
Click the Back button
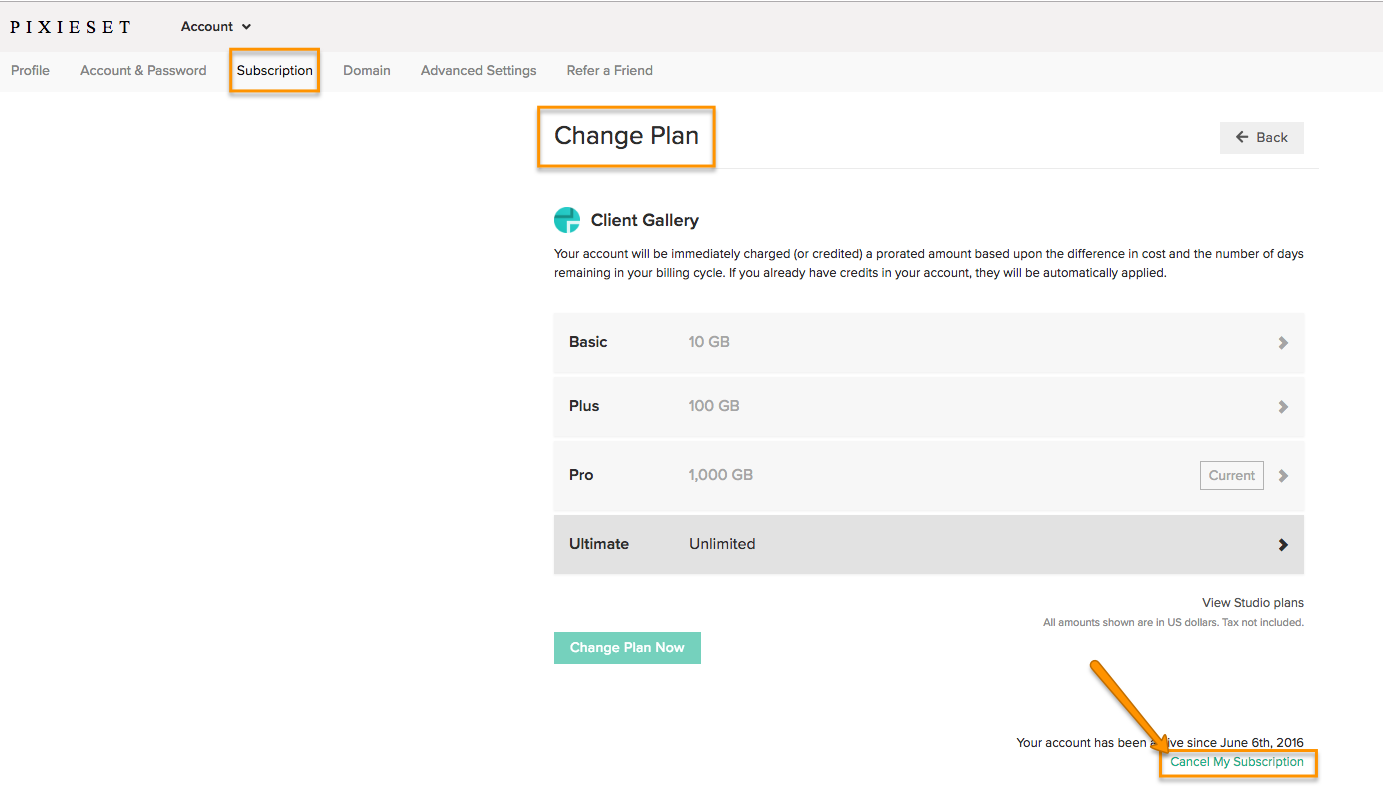pos(1262,138)
